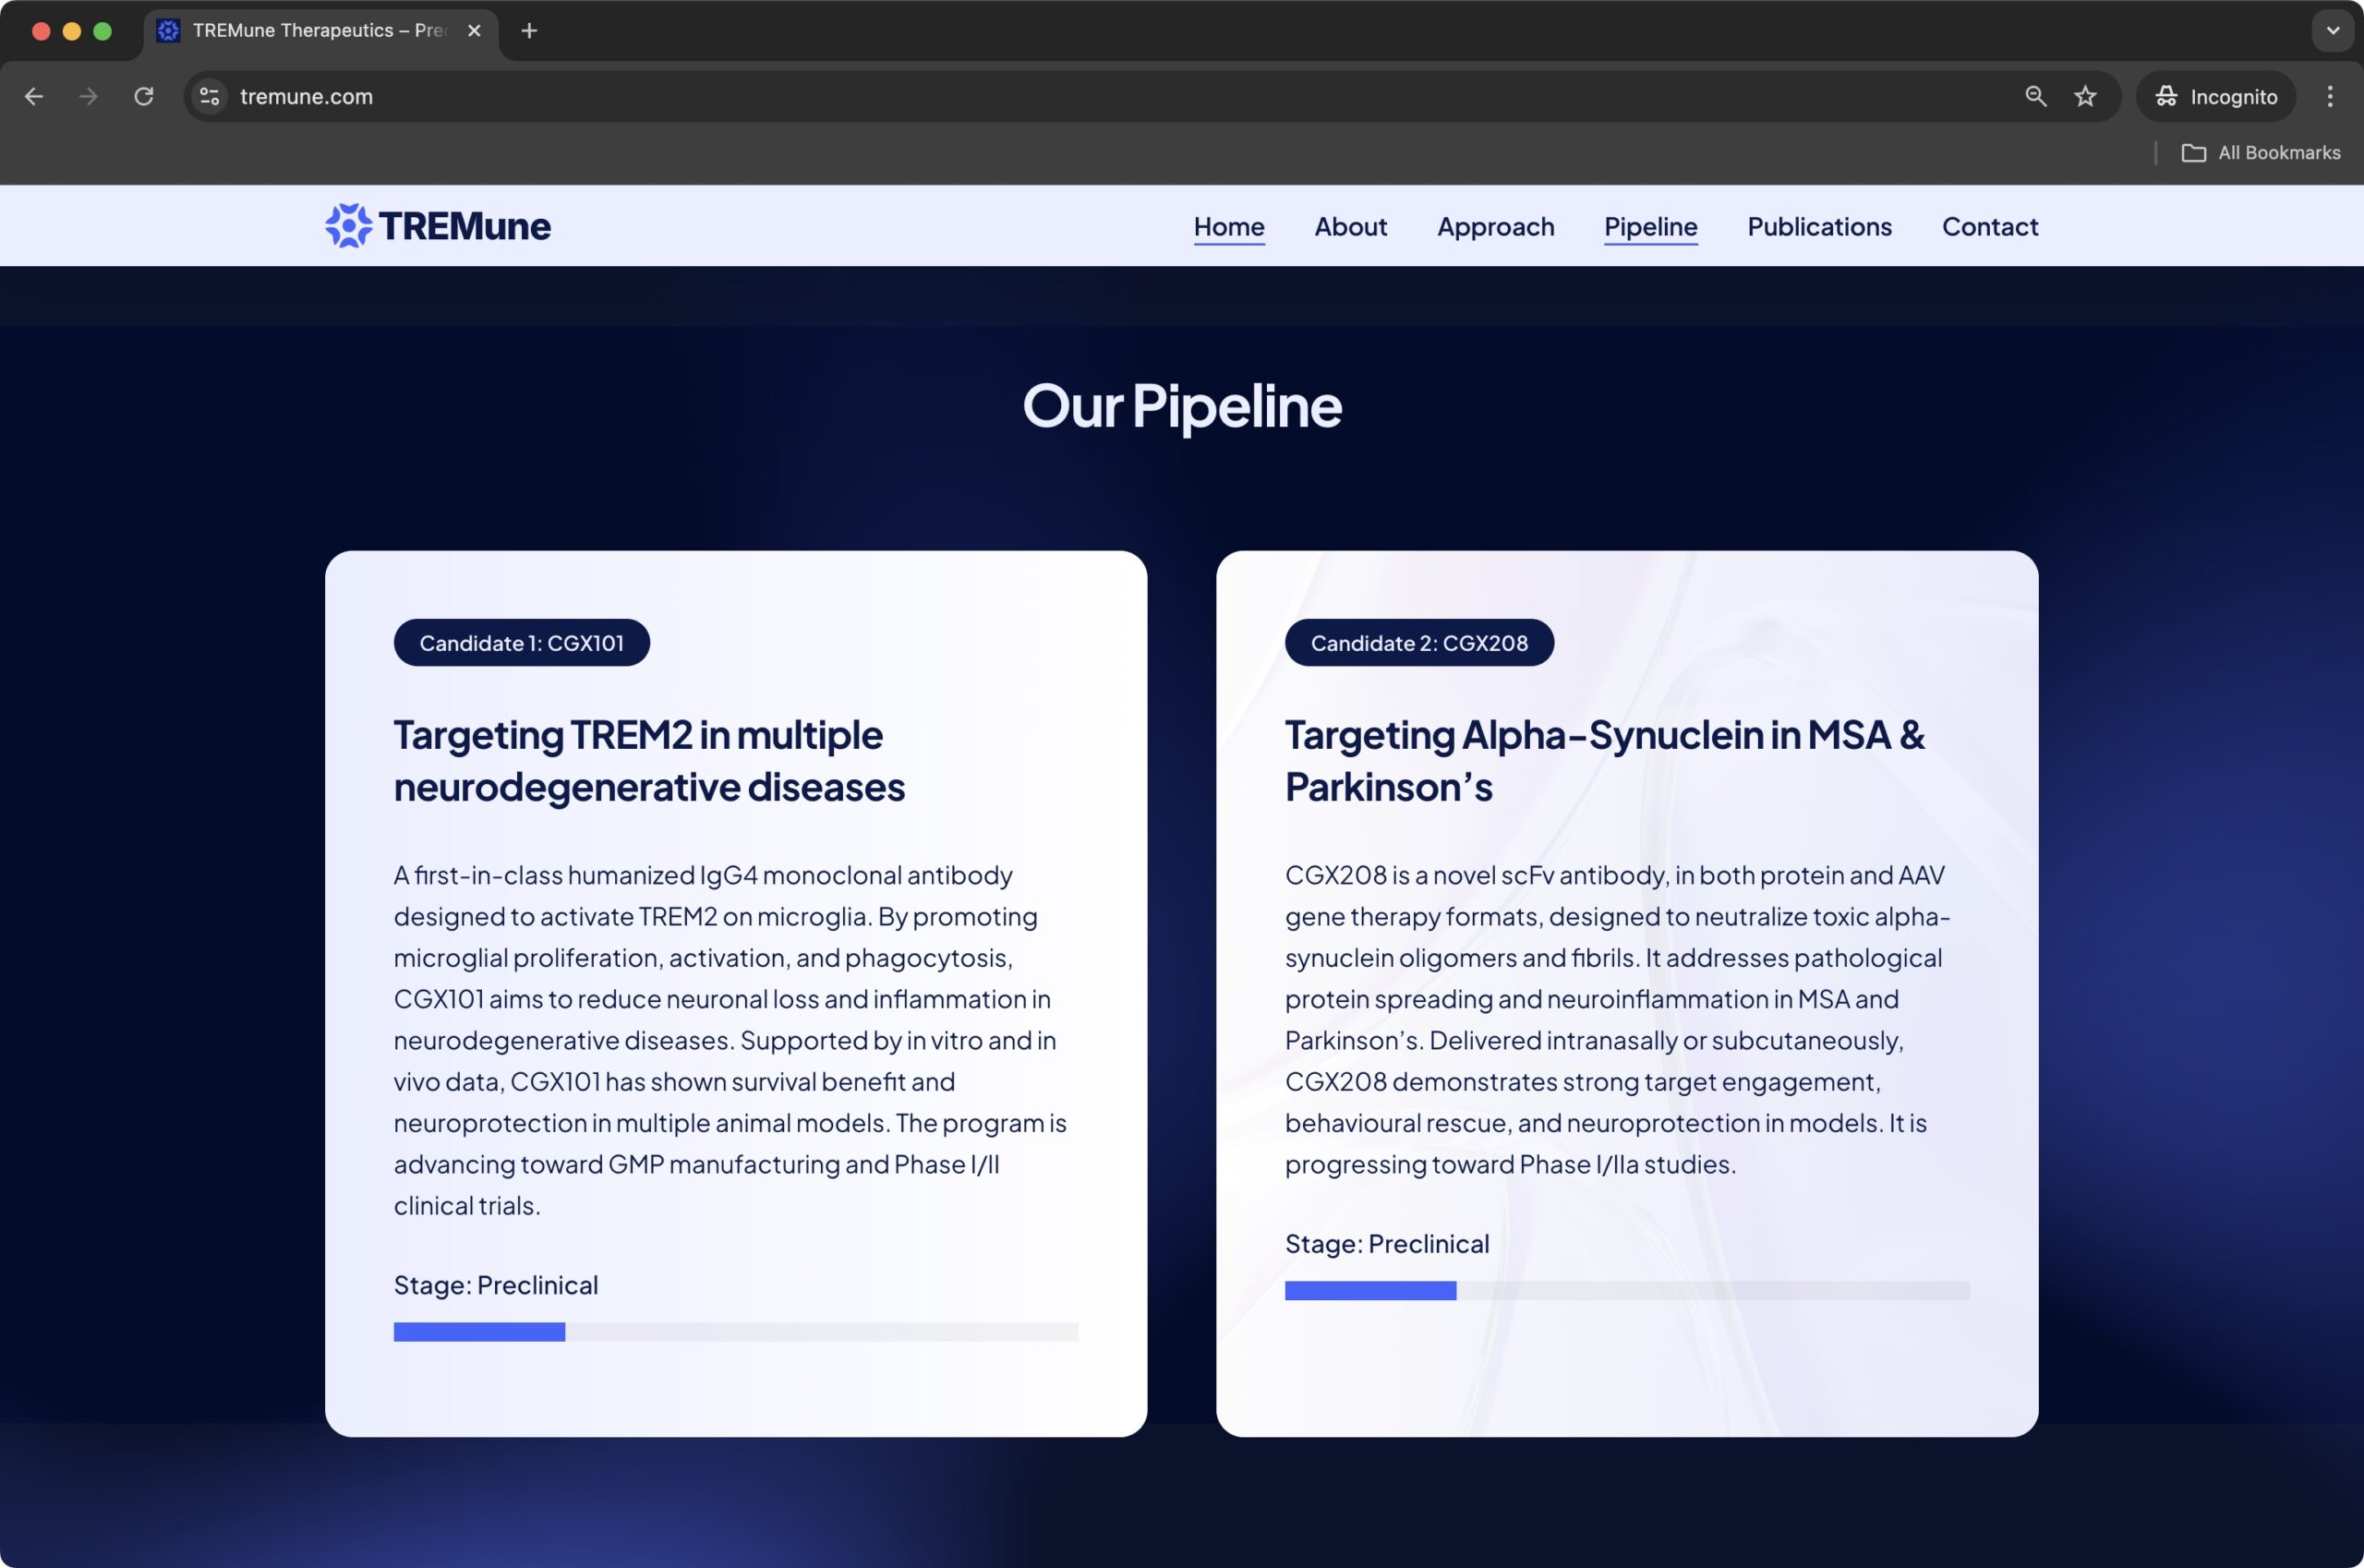Close the TREMune Therapeutics tab
Viewport: 2364px width, 1568px height.
pyautogui.click(x=474, y=31)
